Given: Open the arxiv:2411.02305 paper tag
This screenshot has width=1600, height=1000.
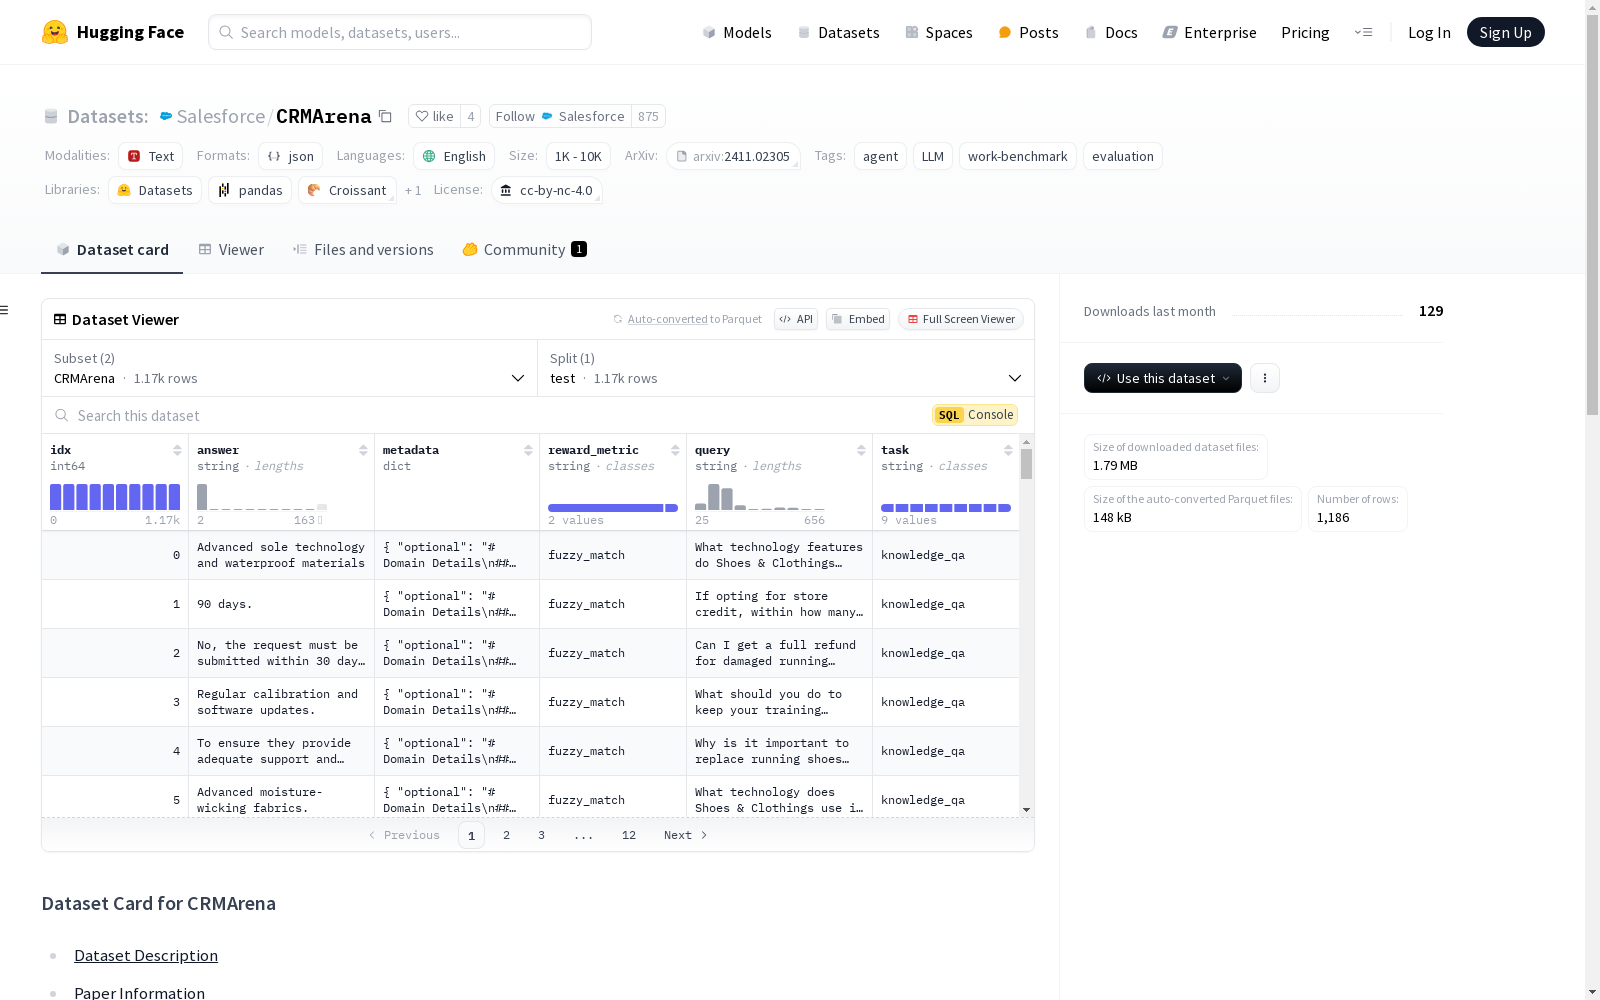Looking at the screenshot, I should (x=733, y=156).
